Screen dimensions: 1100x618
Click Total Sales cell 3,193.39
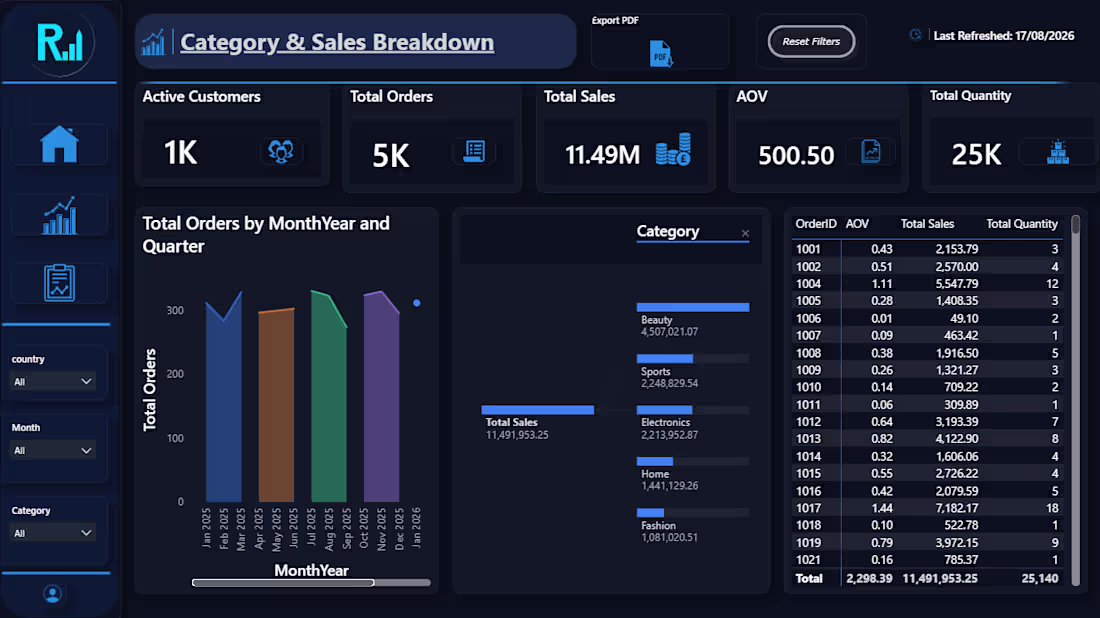point(957,422)
